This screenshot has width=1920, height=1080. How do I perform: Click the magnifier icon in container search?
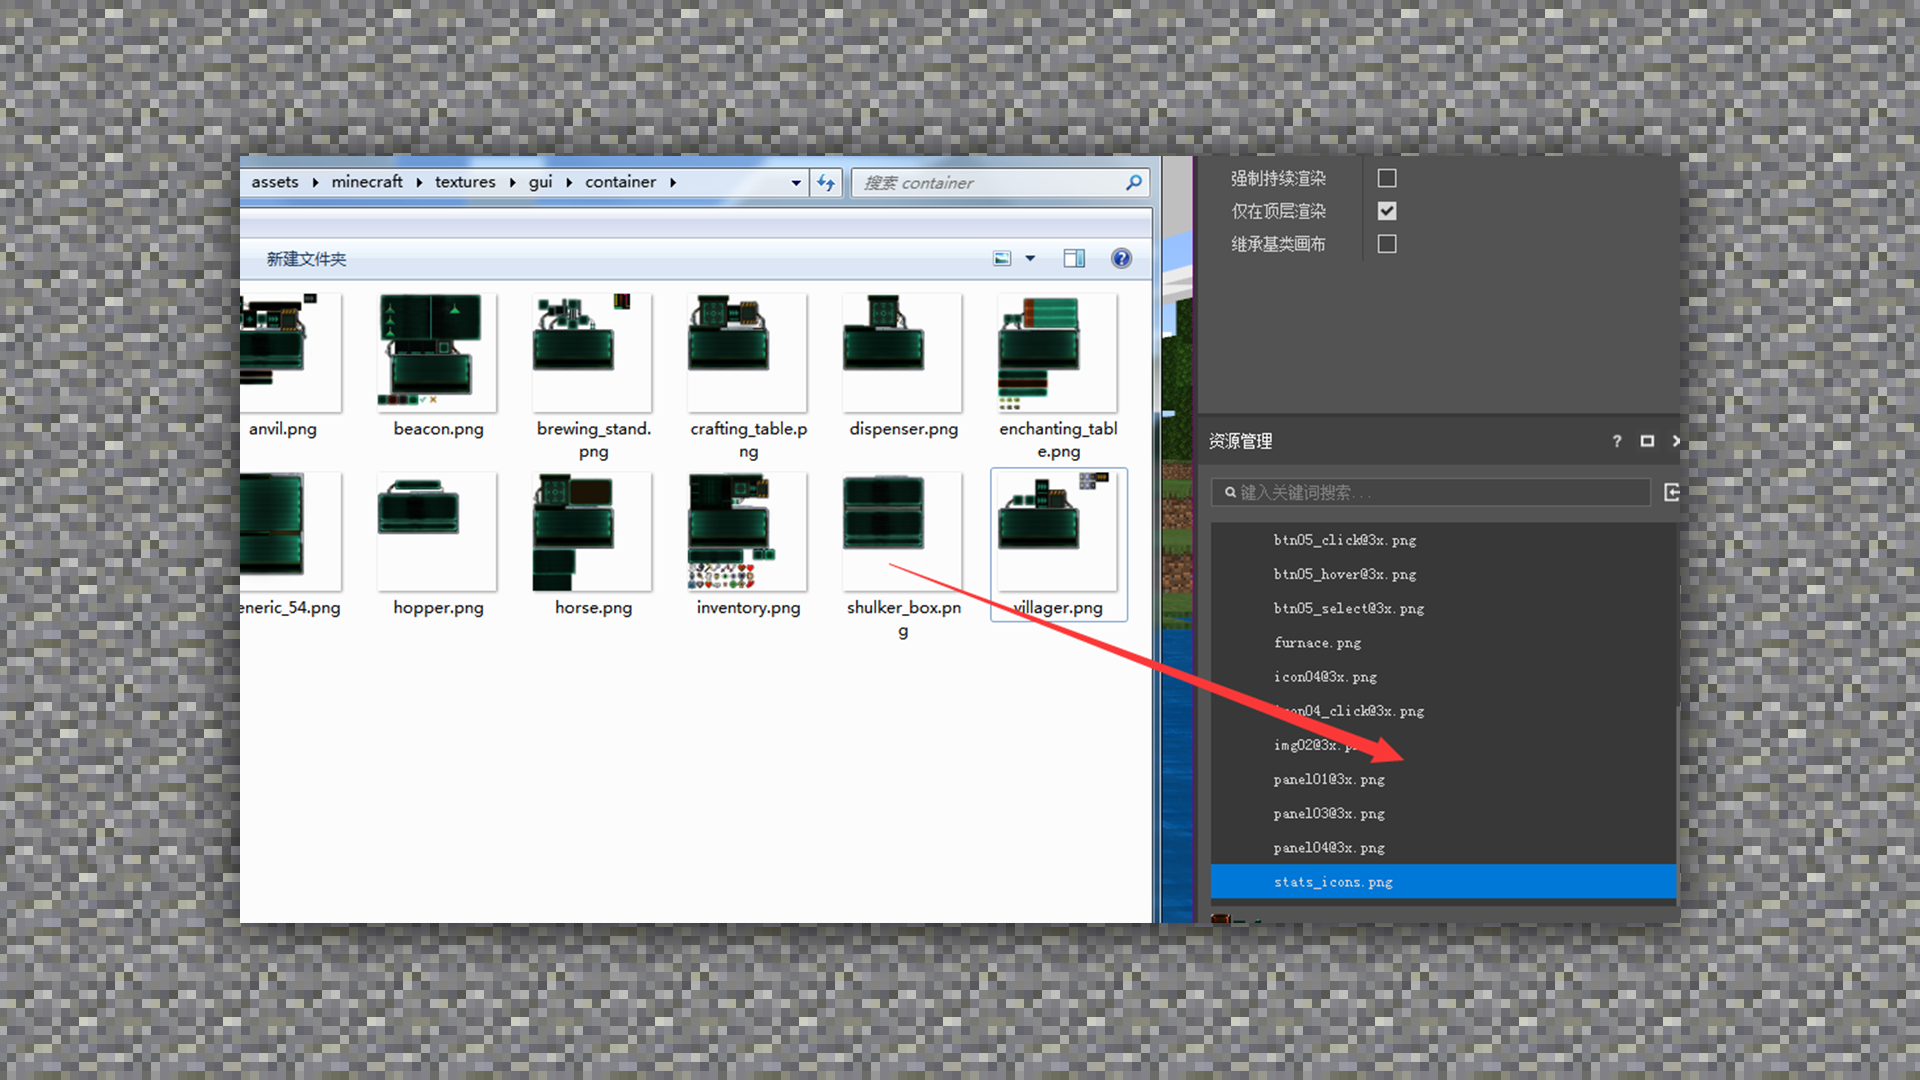pos(1133,183)
